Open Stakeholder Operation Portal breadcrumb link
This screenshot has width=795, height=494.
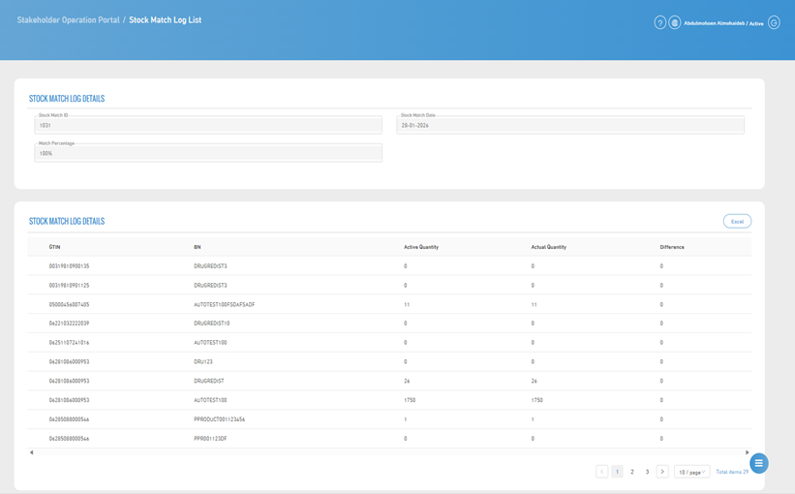click(x=68, y=20)
